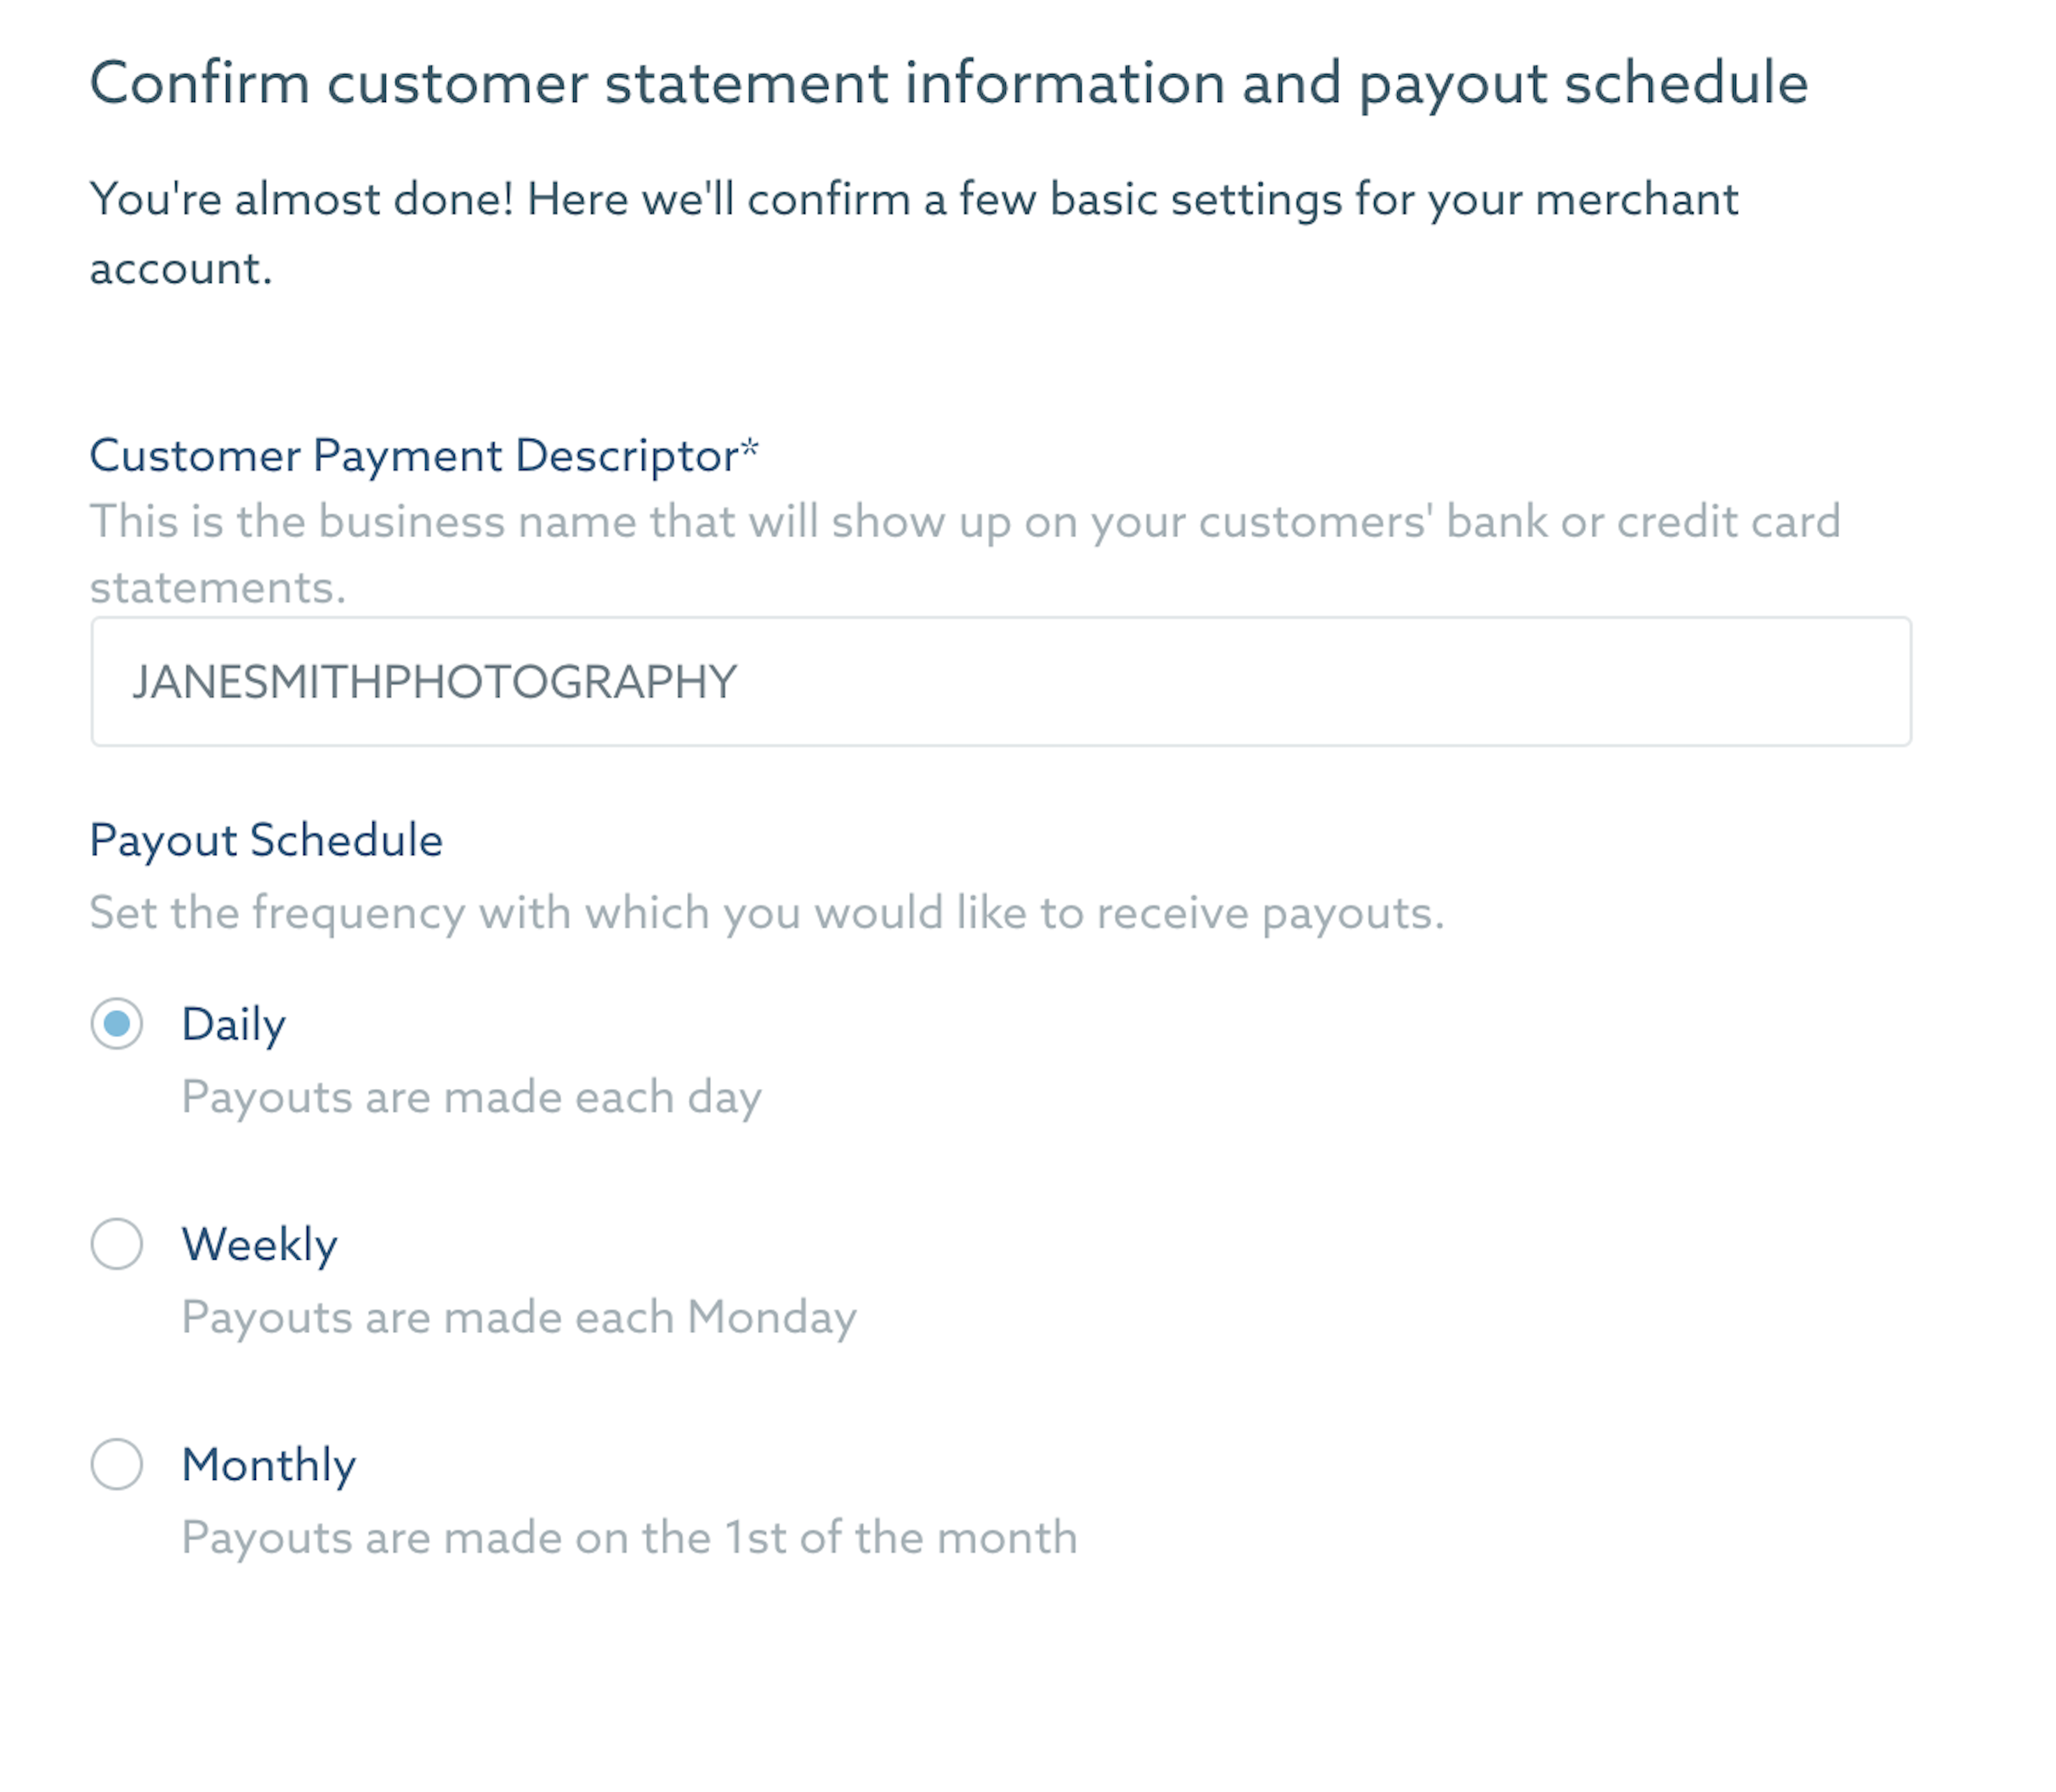Image resolution: width=2056 pixels, height=1792 pixels.
Task: Select the Daily payout radio button
Action: (x=117, y=1023)
